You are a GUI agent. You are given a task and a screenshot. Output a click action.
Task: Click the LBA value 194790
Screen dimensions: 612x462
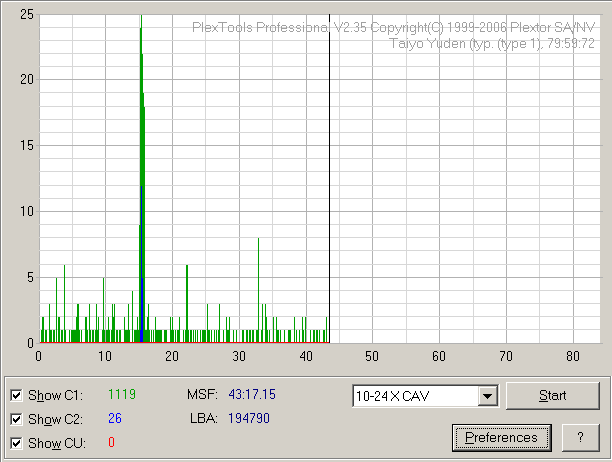click(x=249, y=418)
